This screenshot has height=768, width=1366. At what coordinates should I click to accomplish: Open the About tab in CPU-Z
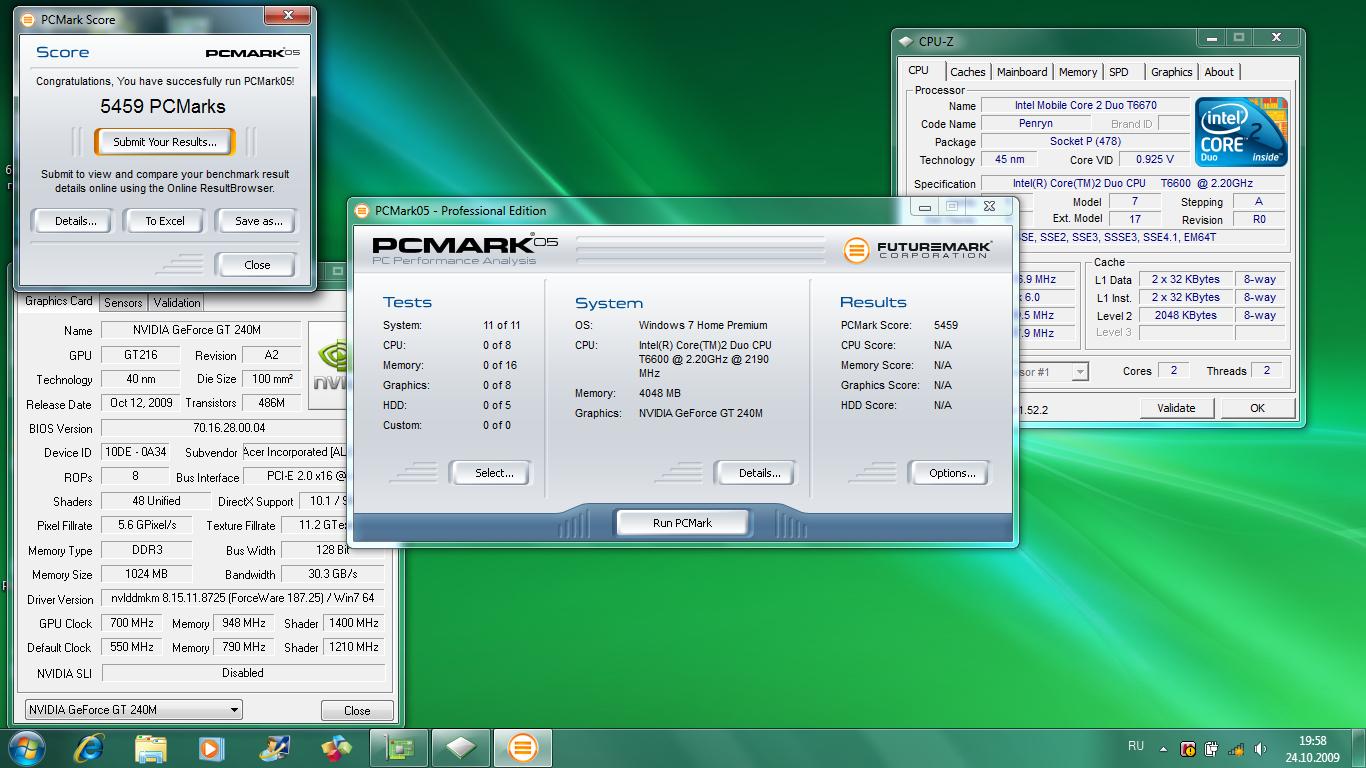tap(1219, 72)
